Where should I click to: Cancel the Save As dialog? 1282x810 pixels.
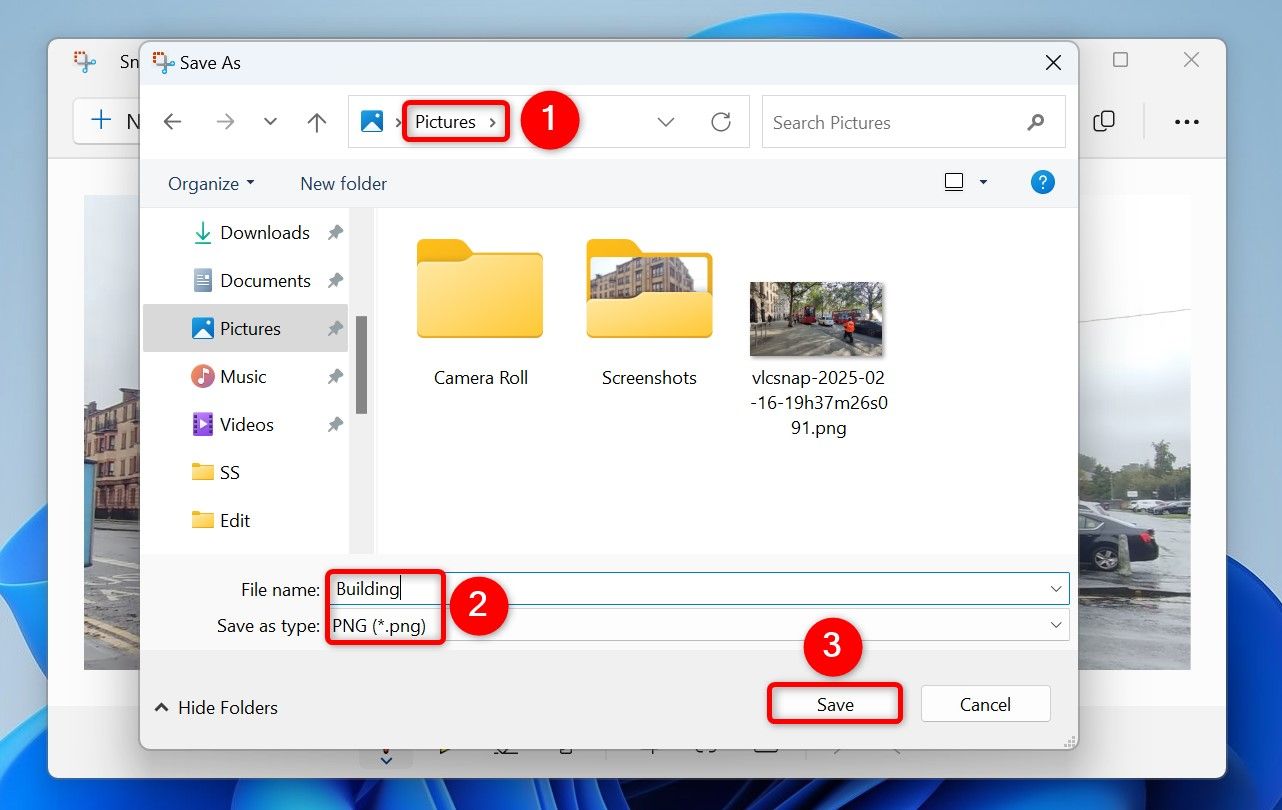[985, 703]
